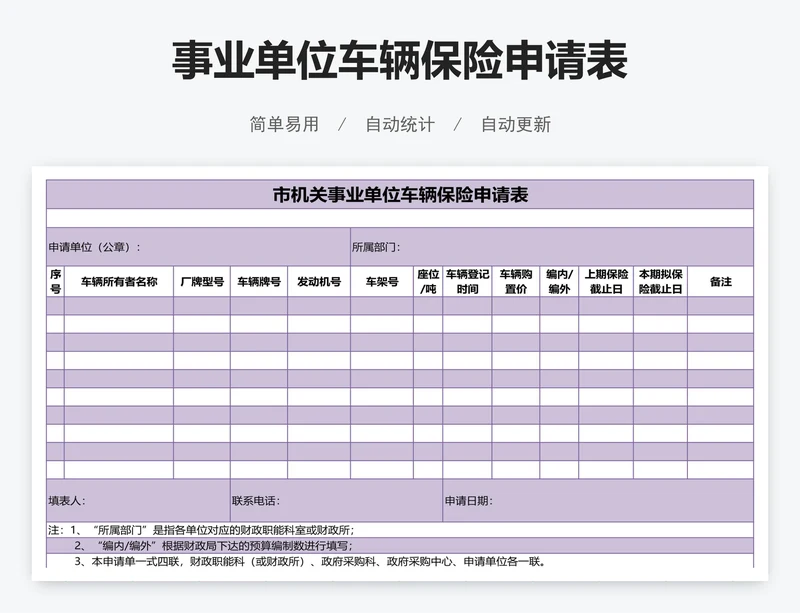Select the 车辆所有者名称 column header

click(x=119, y=282)
